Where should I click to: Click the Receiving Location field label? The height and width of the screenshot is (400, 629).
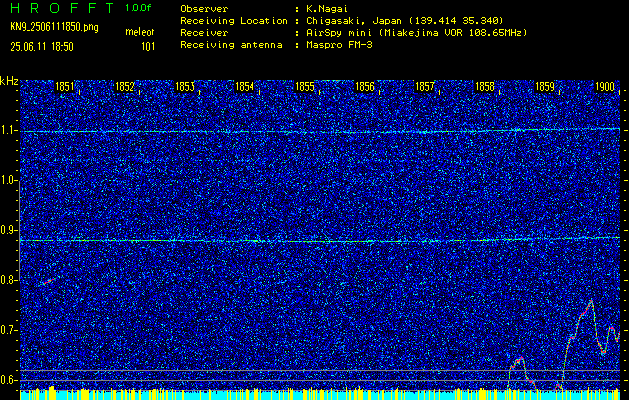[x=234, y=20]
